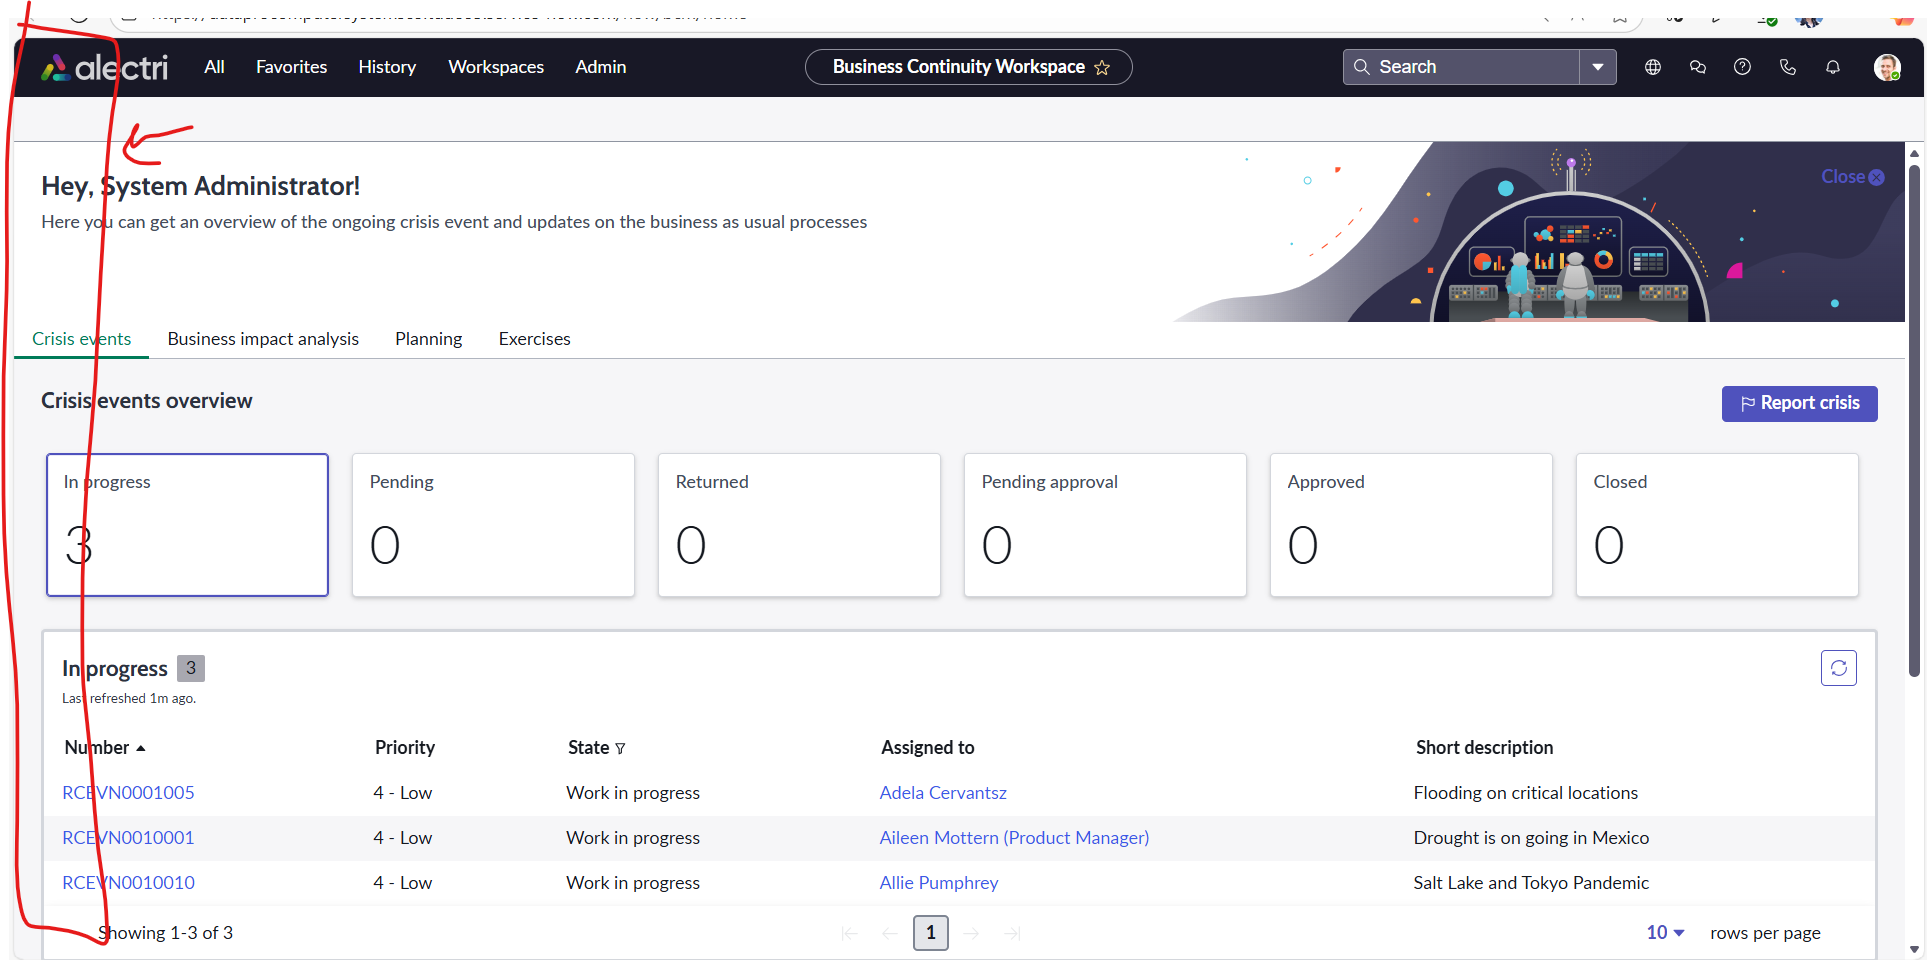Switch to the Exercises tab
Image resolution: width=1927 pixels, height=960 pixels.
click(535, 339)
